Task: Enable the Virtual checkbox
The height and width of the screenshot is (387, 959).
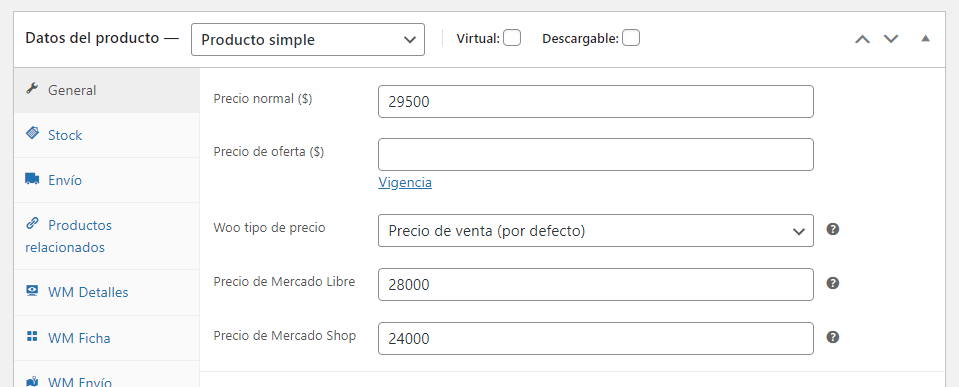Action: click(512, 39)
